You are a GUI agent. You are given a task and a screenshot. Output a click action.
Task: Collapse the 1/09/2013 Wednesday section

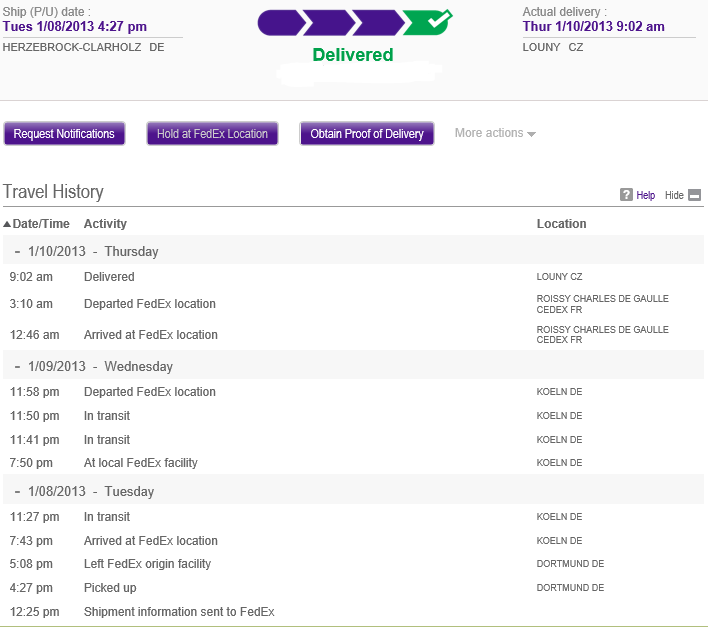tap(18, 366)
